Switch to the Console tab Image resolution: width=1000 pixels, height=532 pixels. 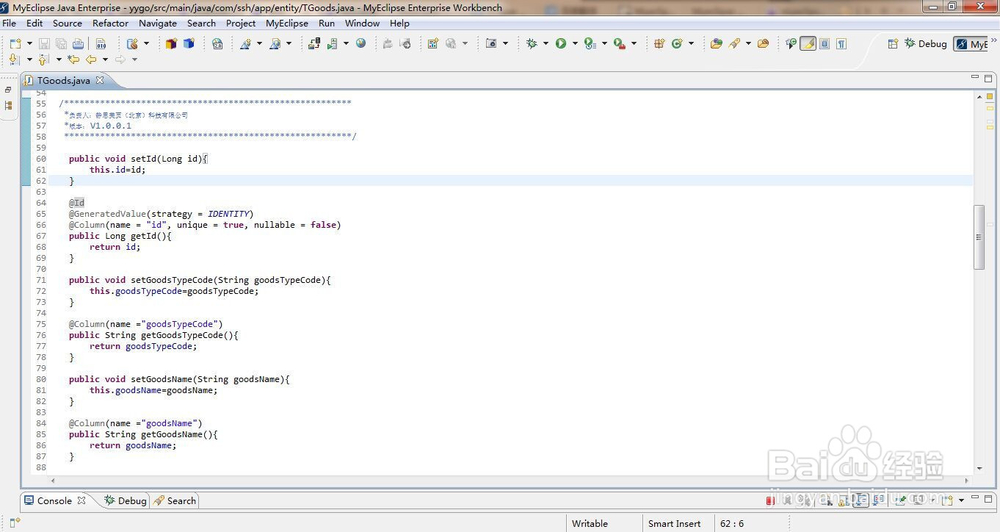coord(54,501)
